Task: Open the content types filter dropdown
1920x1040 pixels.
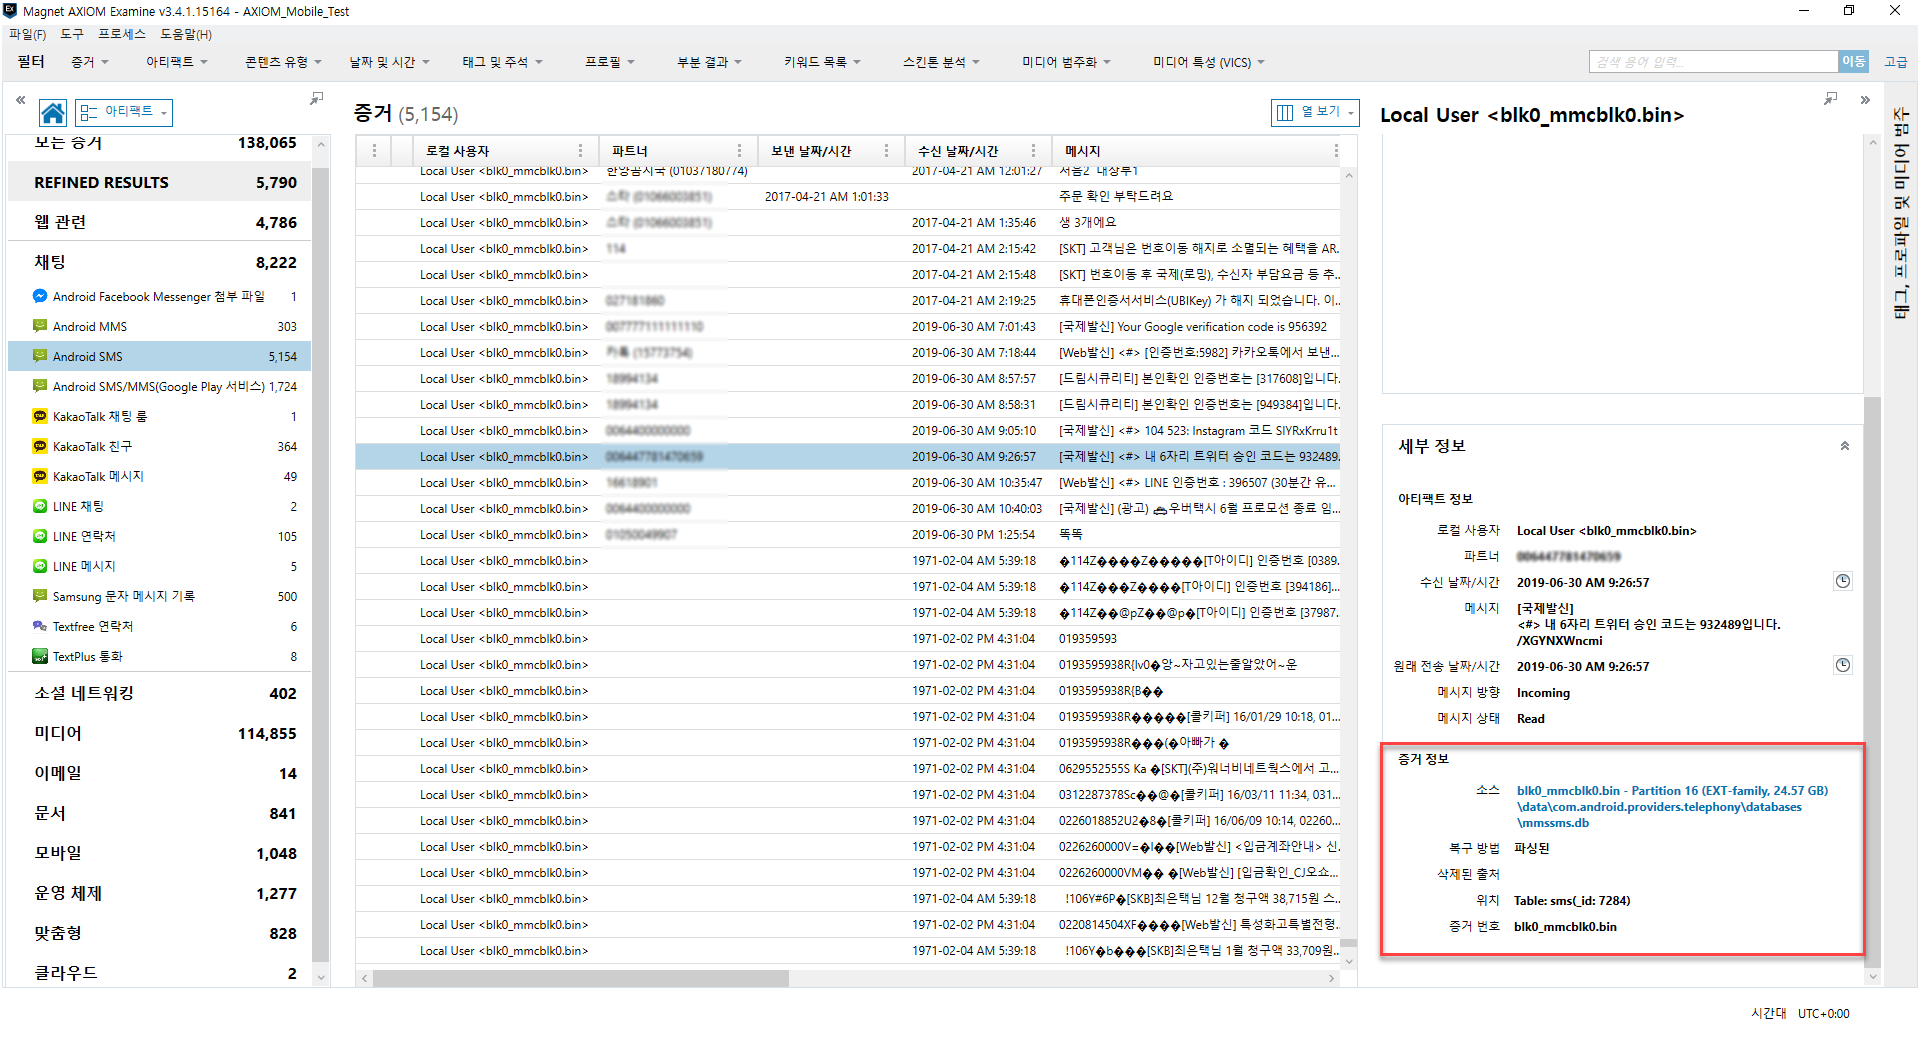Action: 283,62
